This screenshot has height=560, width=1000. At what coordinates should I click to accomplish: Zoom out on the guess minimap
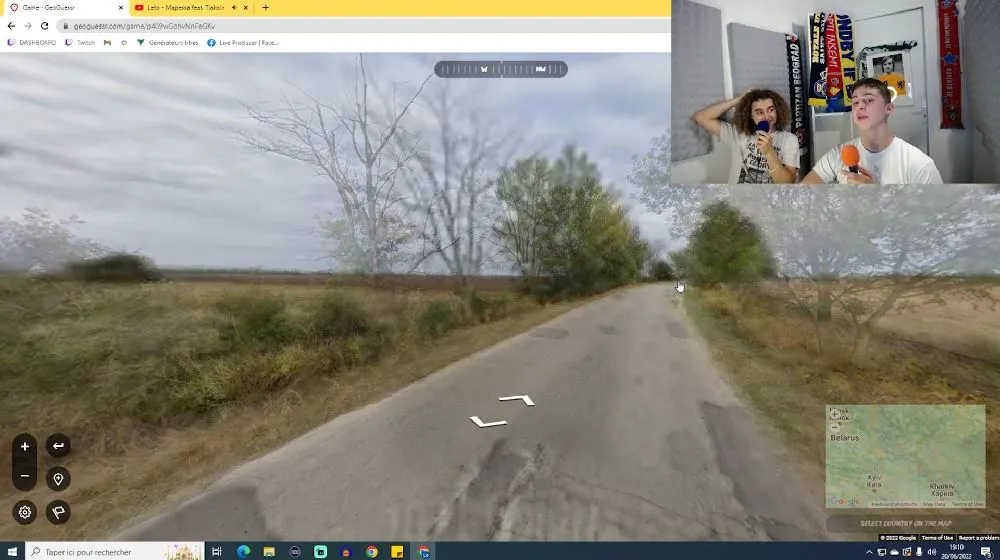coord(835,427)
